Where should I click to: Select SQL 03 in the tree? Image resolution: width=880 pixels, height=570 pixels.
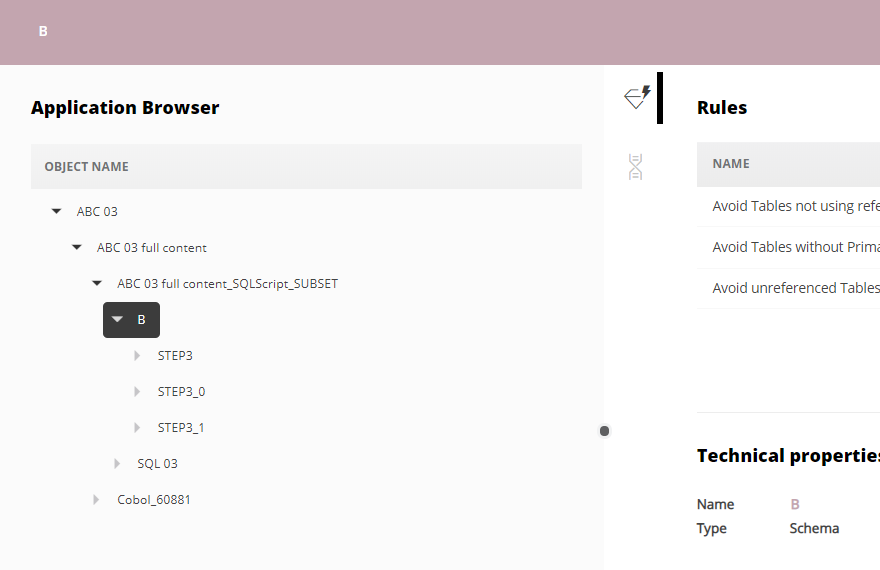tap(157, 464)
